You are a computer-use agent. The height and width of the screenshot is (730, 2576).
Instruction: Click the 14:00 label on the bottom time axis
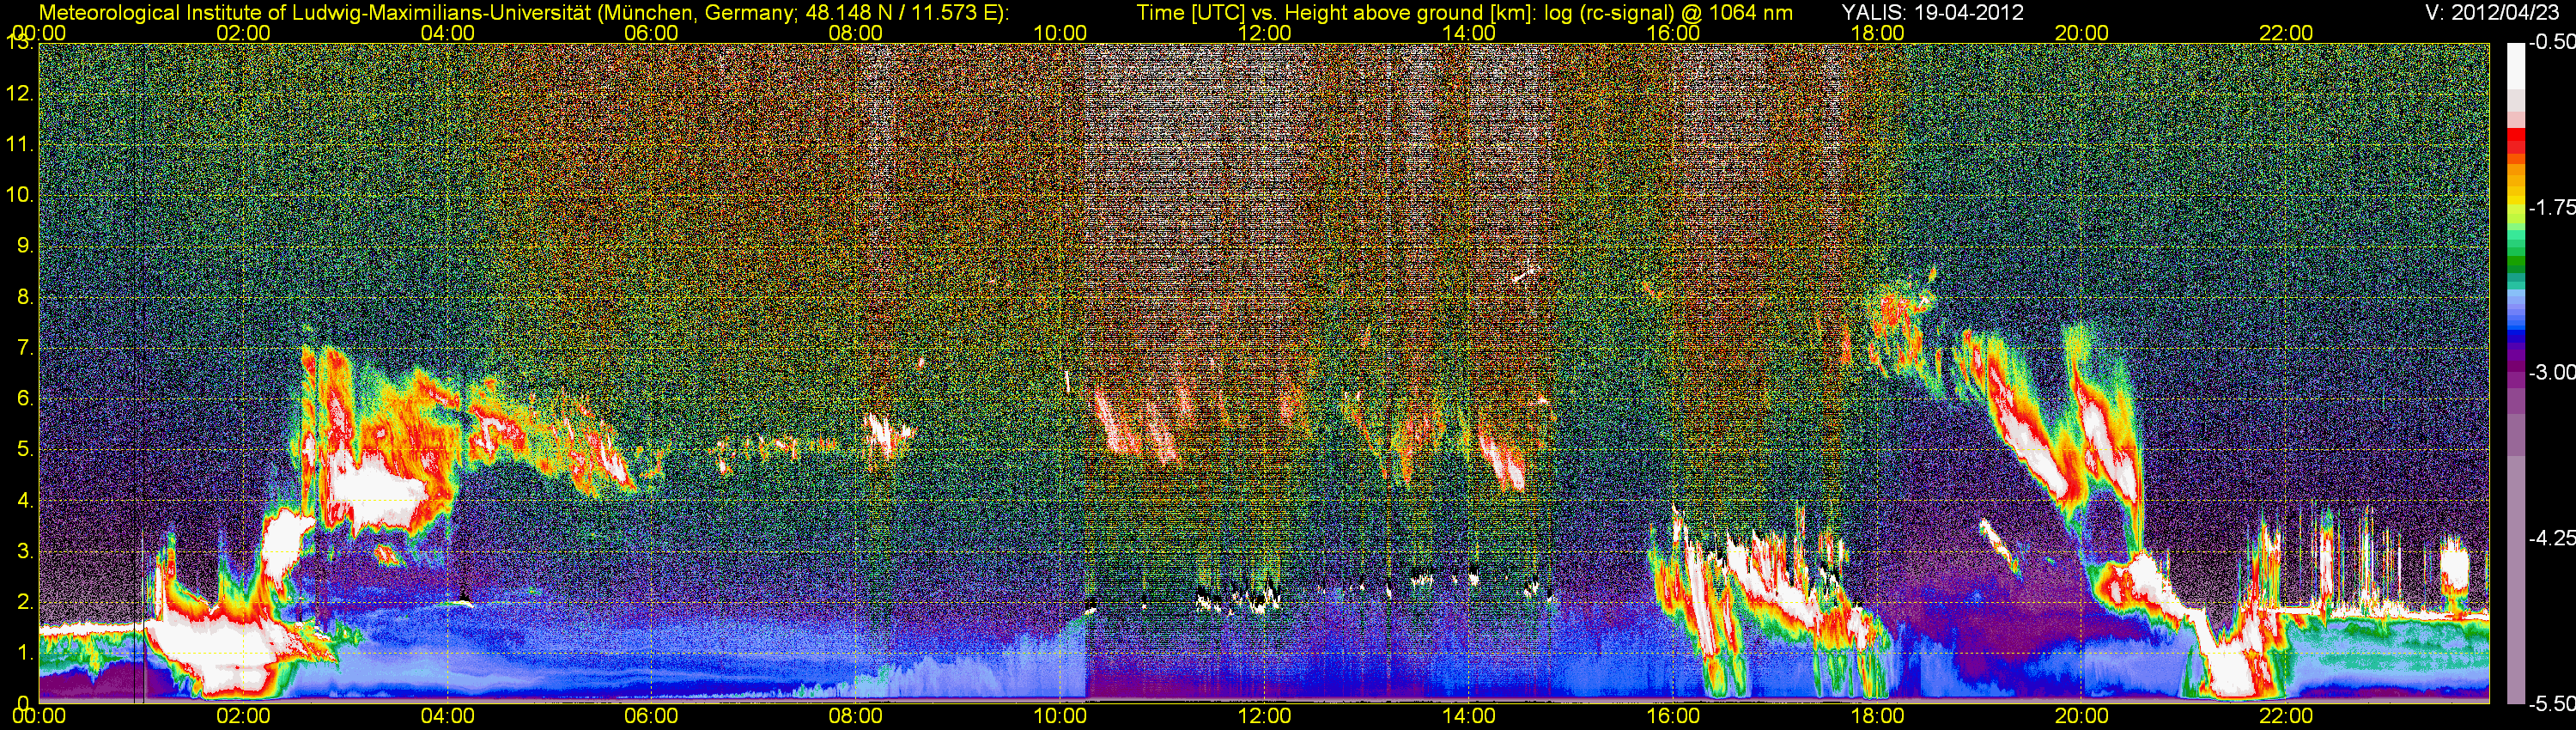click(1469, 716)
